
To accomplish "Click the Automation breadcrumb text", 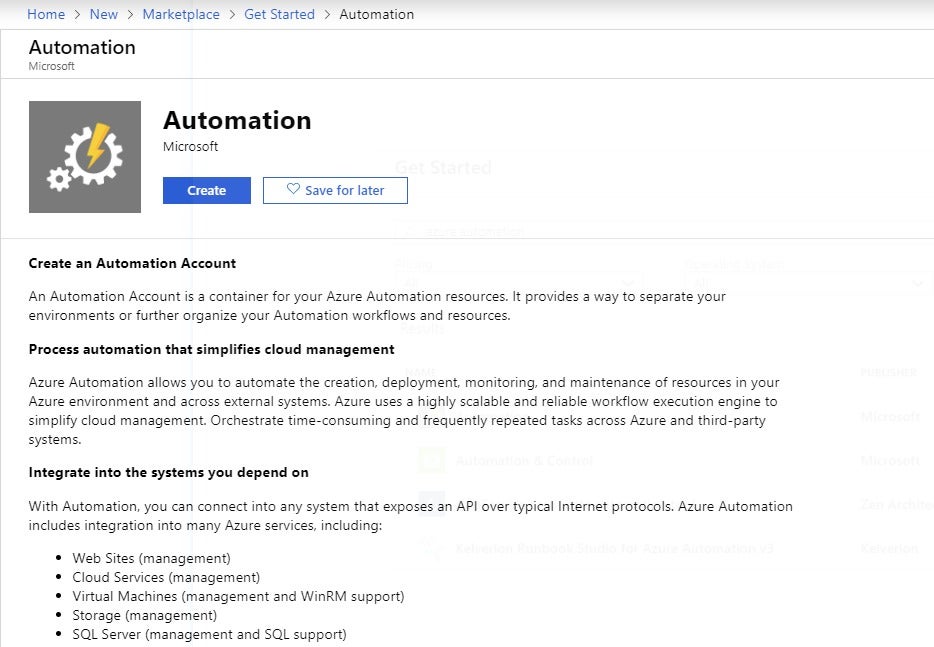I will click(376, 14).
